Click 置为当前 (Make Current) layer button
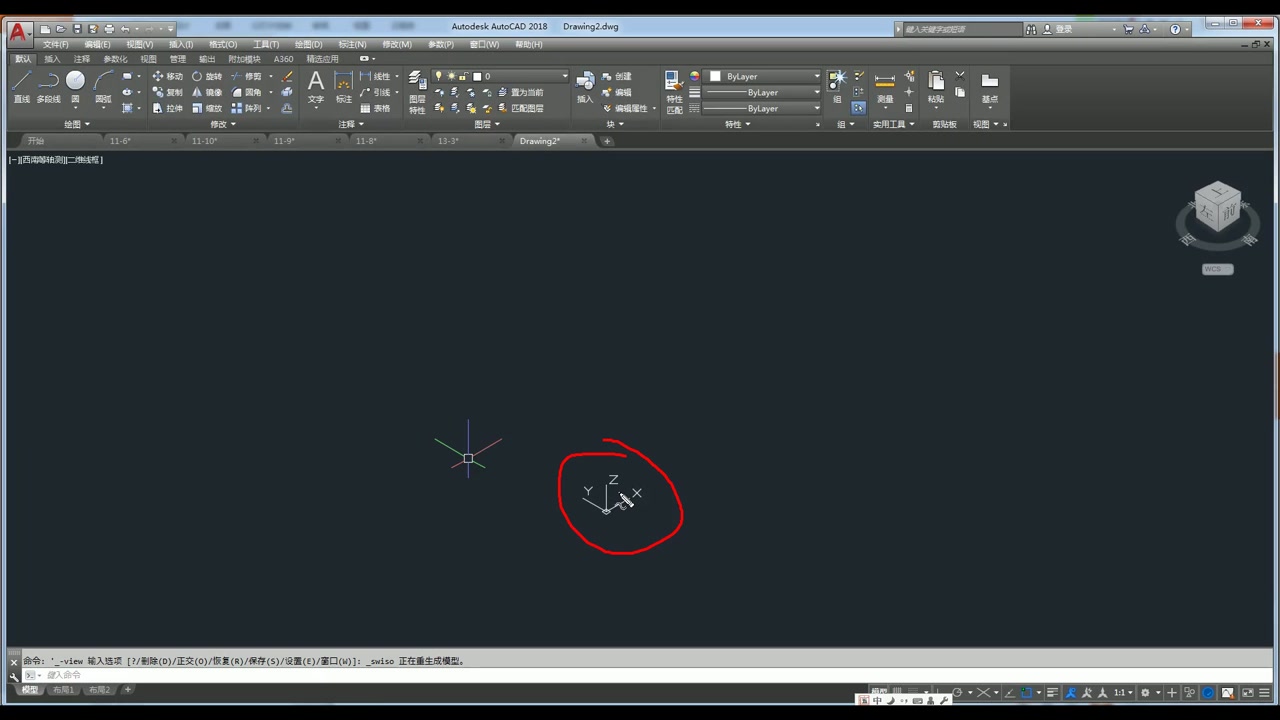The image size is (1280, 720). click(519, 92)
